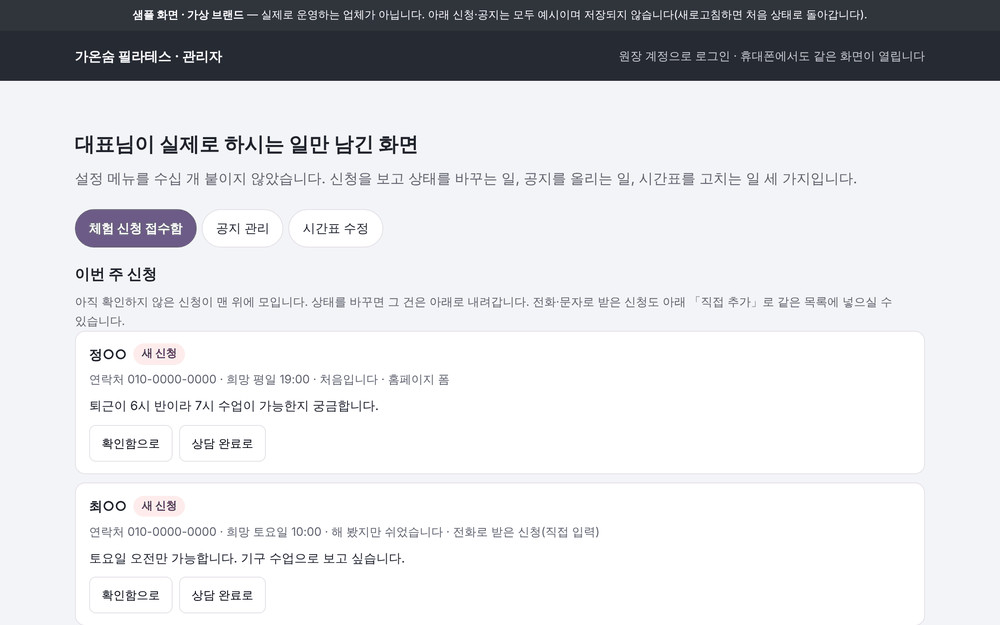Click the description starting 아직 확인하지 않은 신청이

(483, 311)
